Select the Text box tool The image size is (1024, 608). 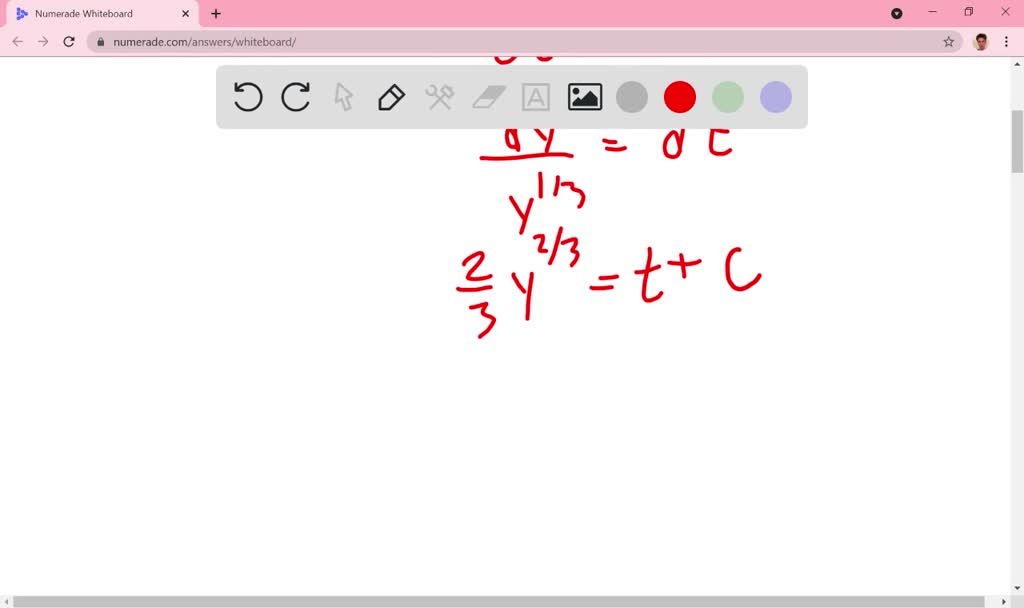tap(535, 97)
